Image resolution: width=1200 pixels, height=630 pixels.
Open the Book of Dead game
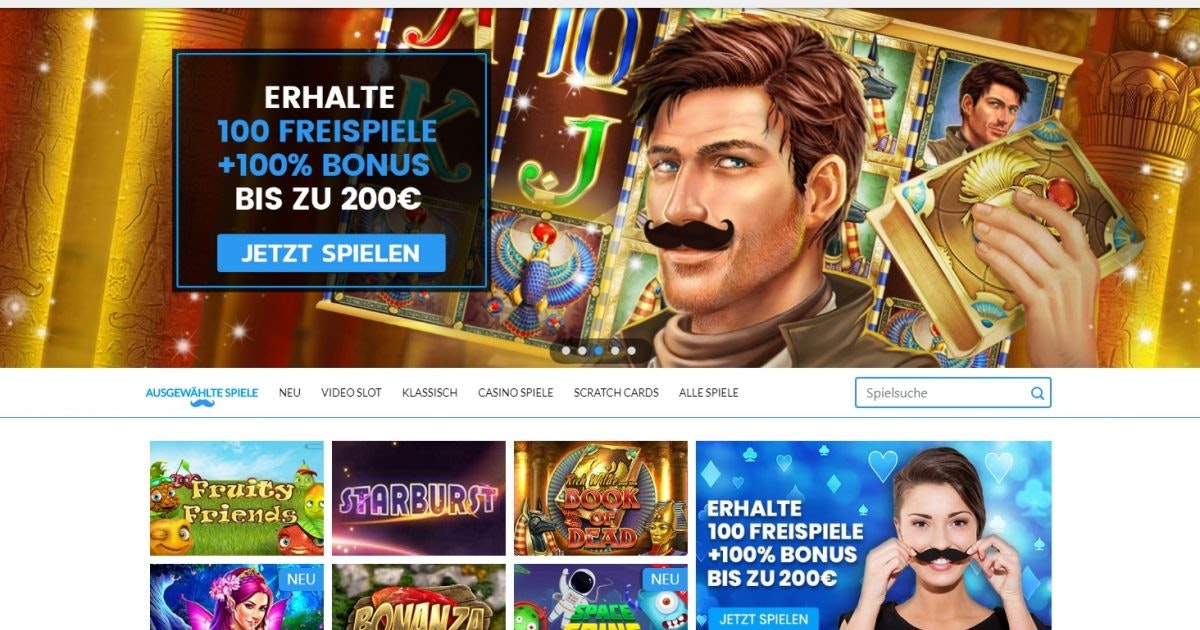[x=601, y=498]
